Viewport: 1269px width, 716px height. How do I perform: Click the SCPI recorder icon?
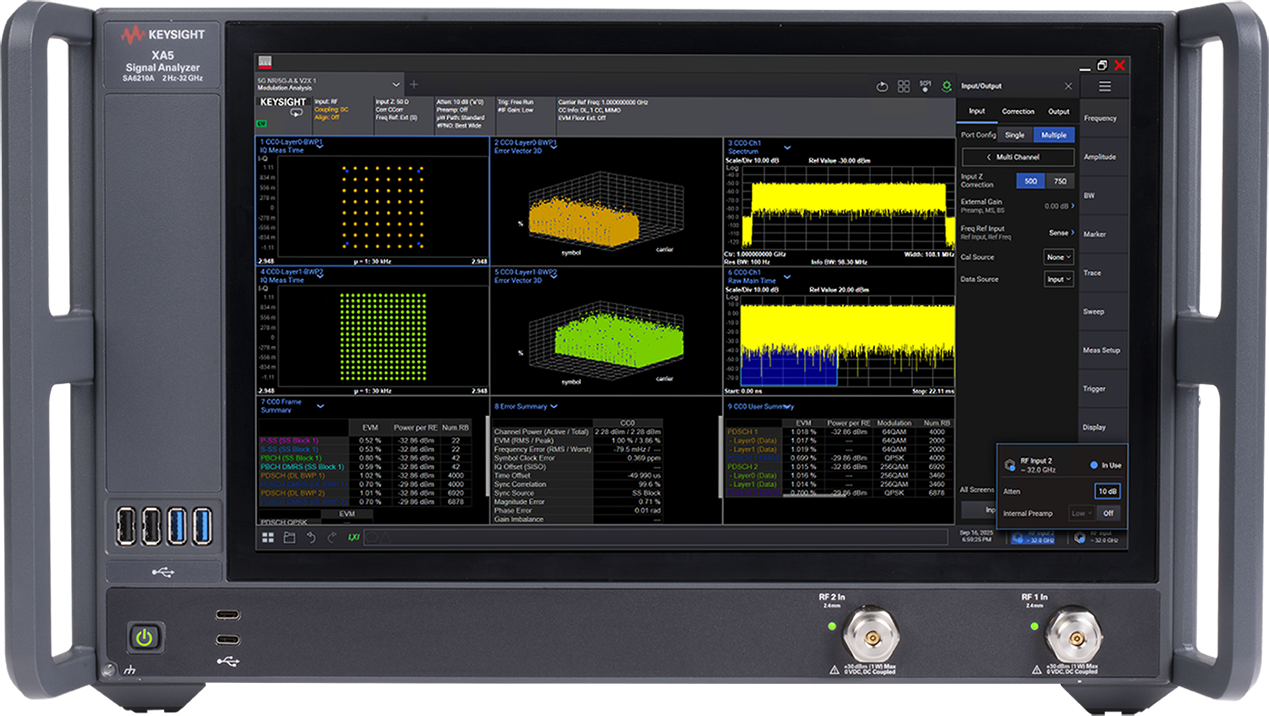pyautogui.click(x=926, y=86)
